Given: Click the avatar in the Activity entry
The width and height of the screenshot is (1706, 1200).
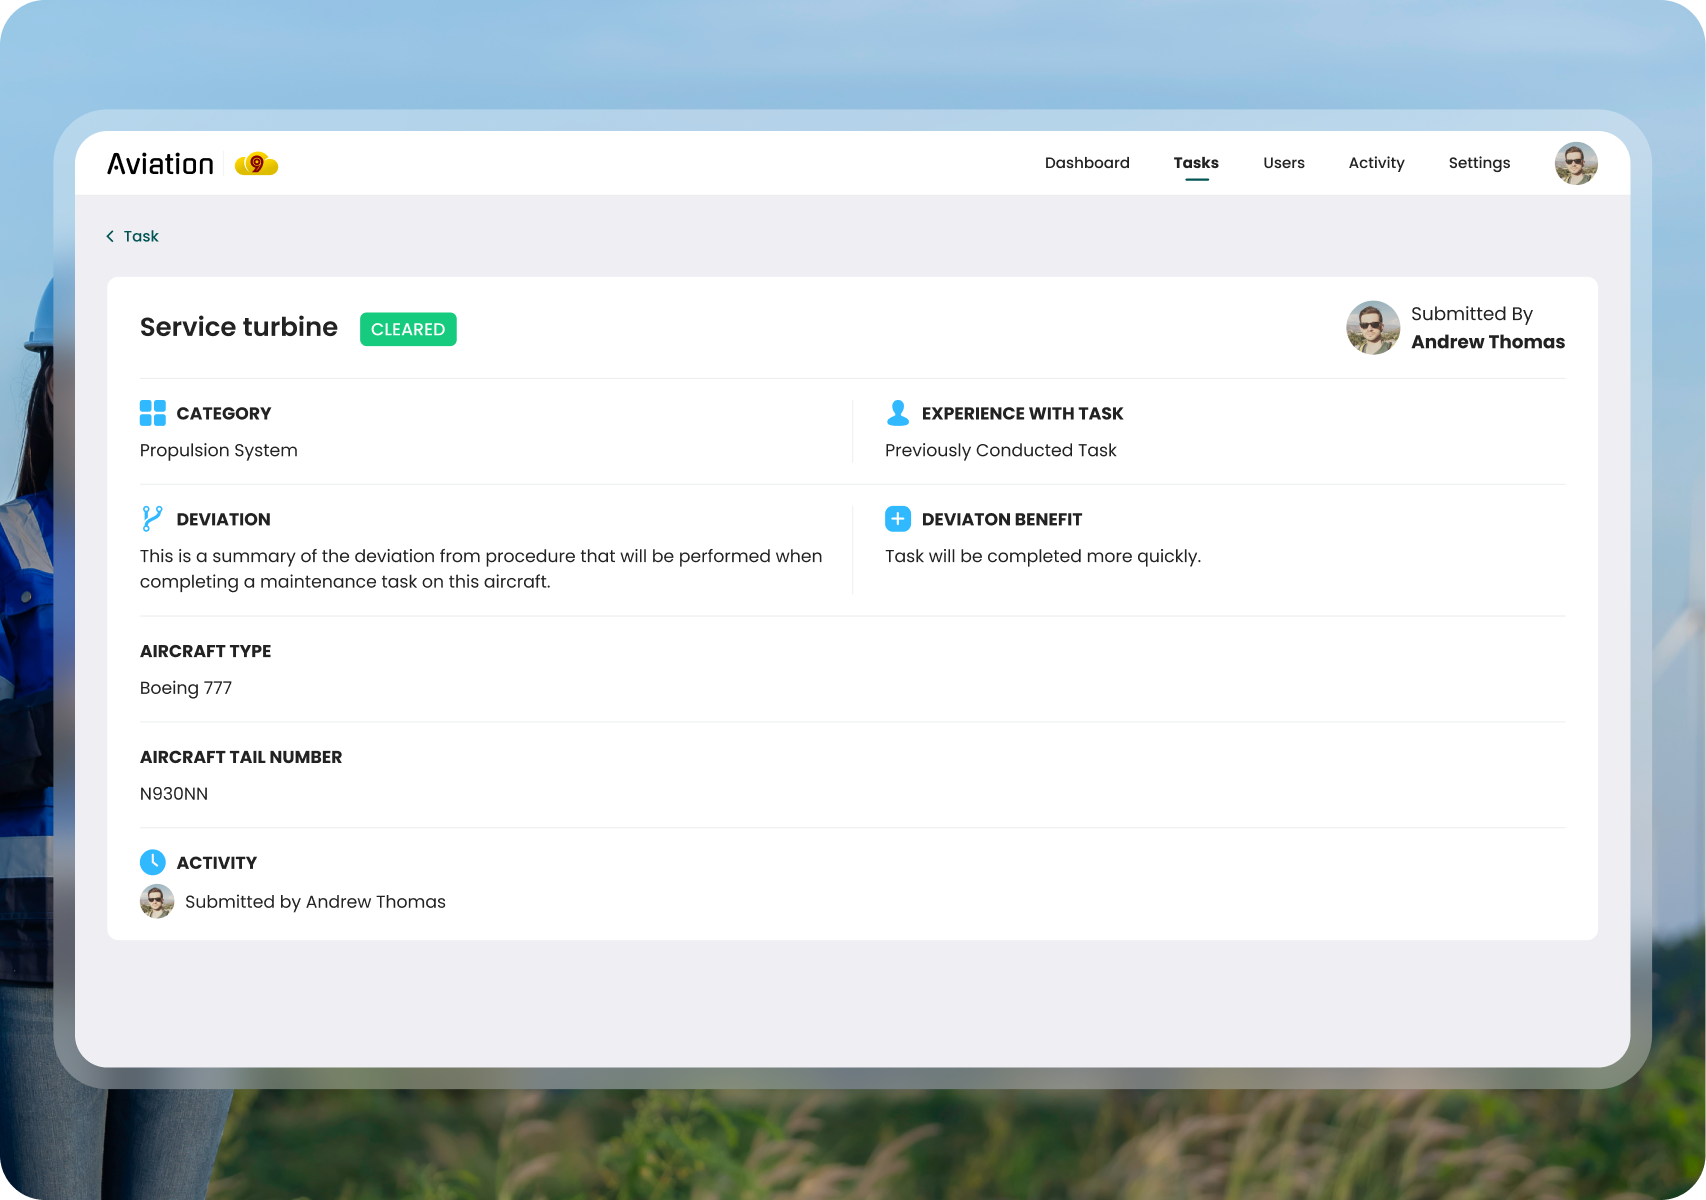Looking at the screenshot, I should point(157,902).
